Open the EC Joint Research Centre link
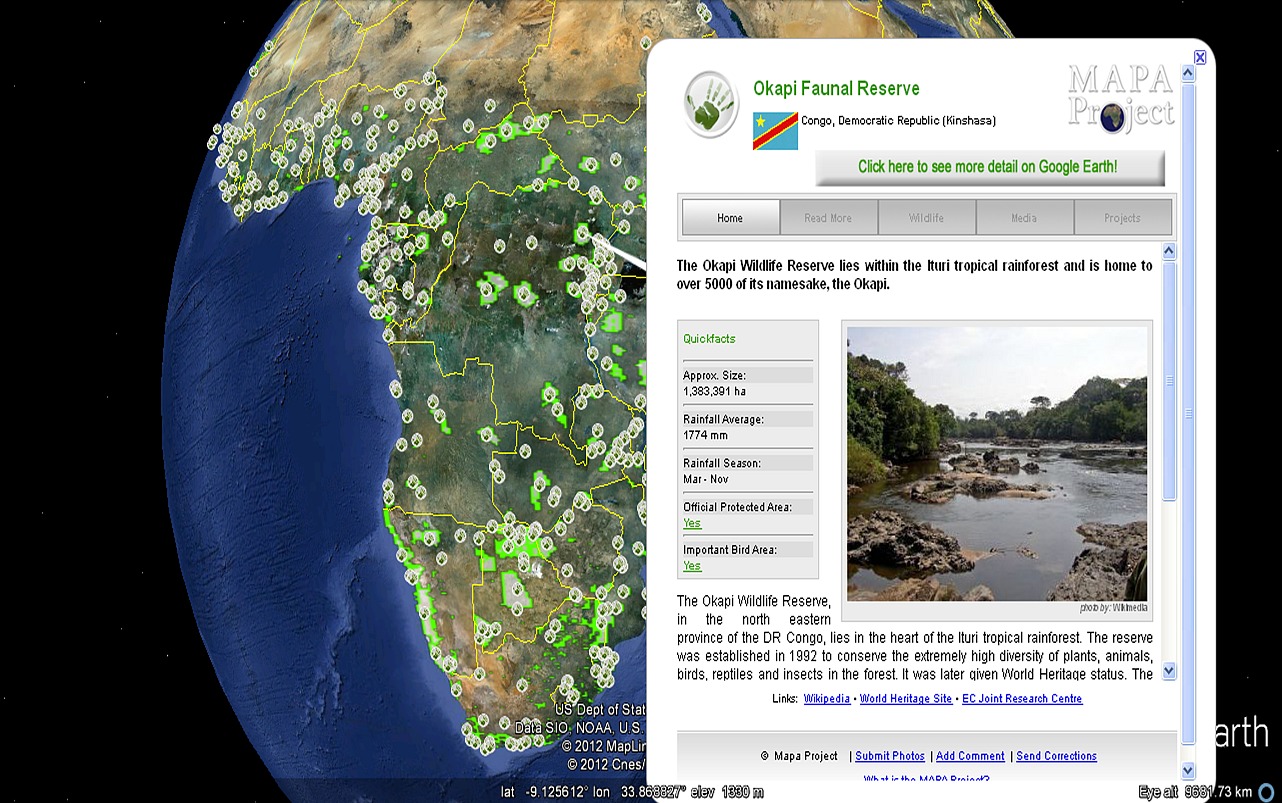1282x803 pixels. (1022, 699)
